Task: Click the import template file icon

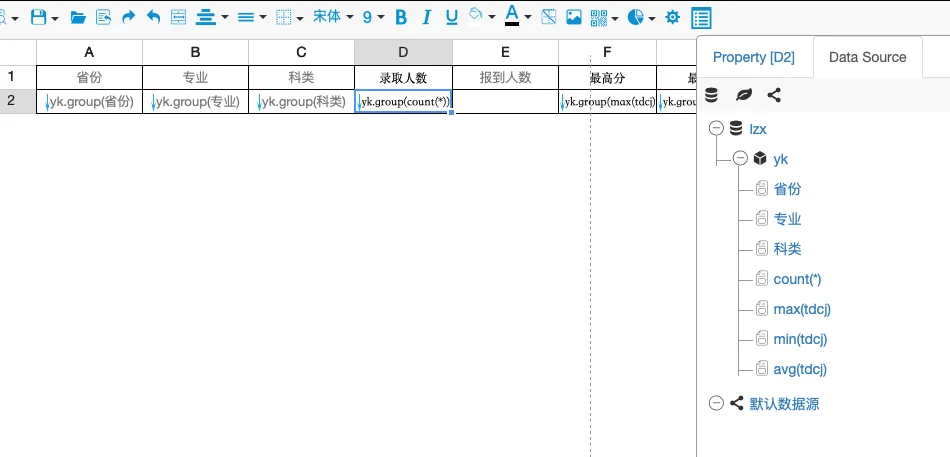Action: pyautogui.click(x=104, y=18)
